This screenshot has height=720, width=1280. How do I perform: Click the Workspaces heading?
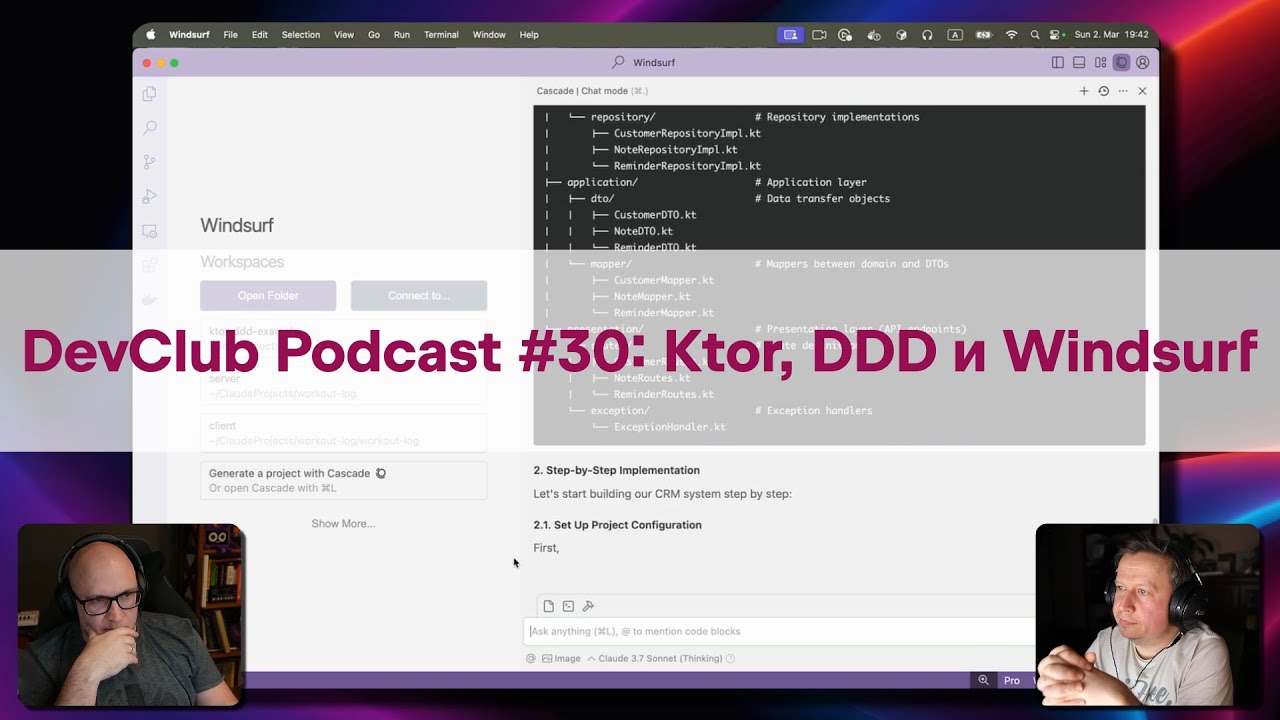(x=242, y=262)
